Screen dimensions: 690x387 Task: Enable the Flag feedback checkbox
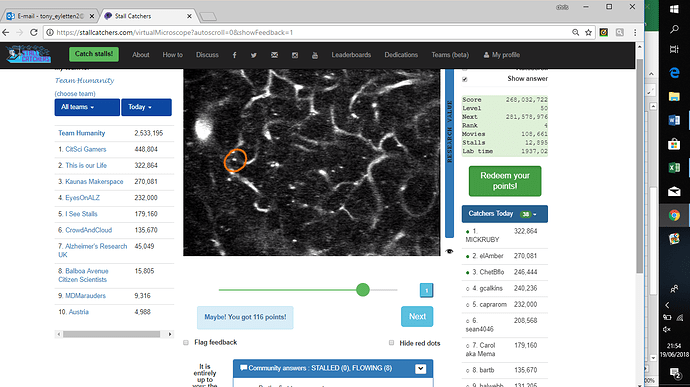(186, 343)
